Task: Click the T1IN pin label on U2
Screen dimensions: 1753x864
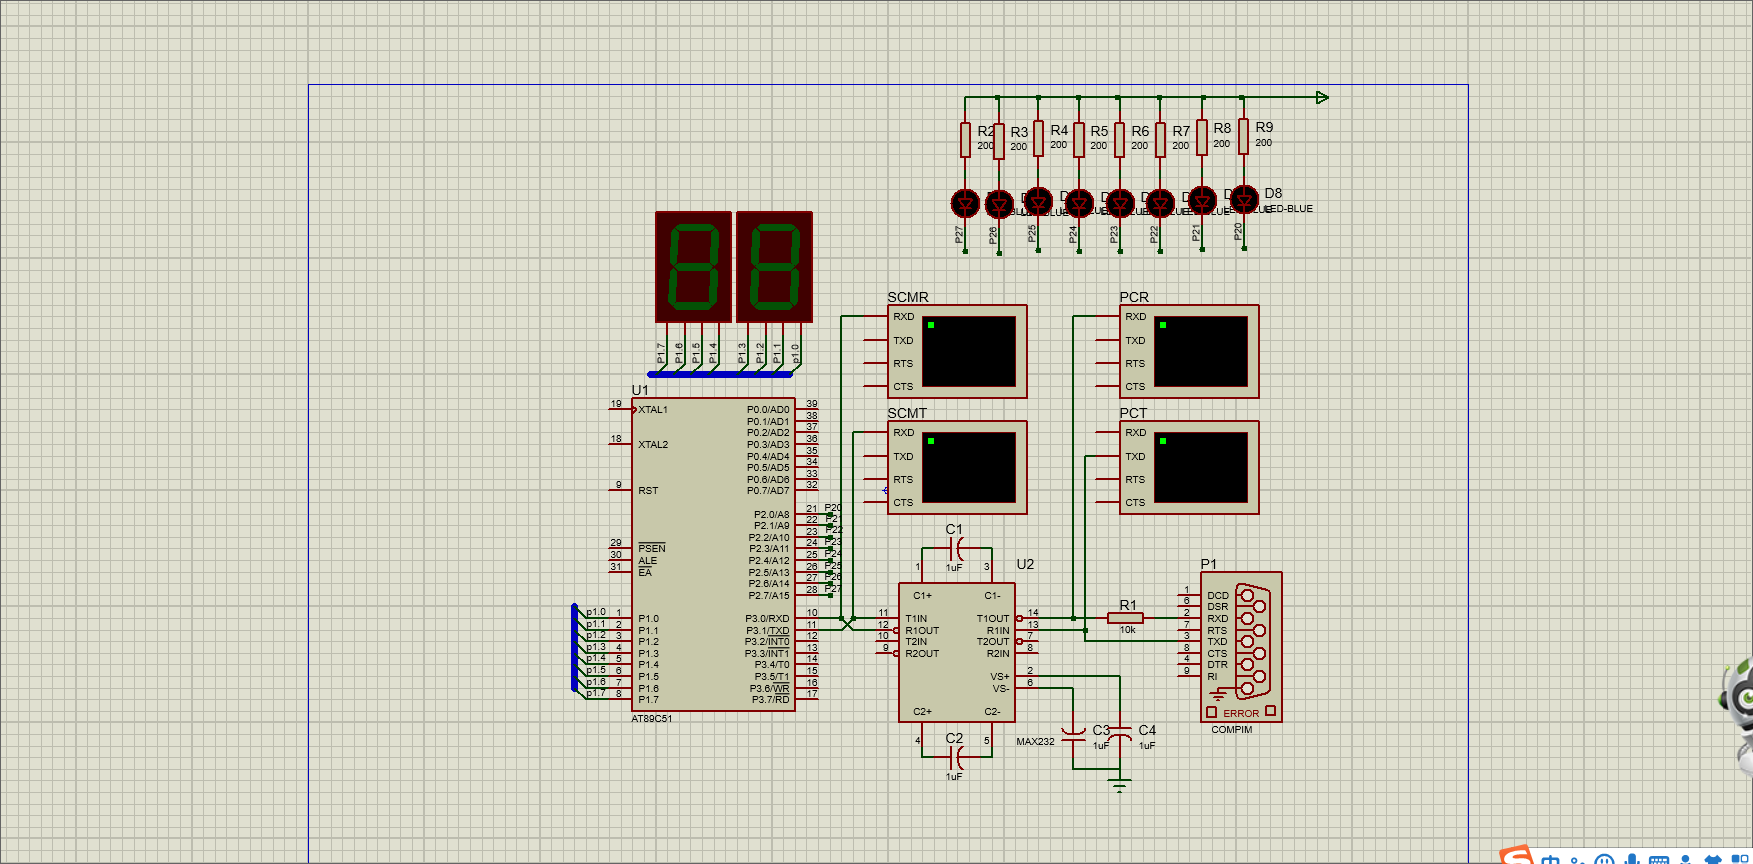Action: coord(916,619)
